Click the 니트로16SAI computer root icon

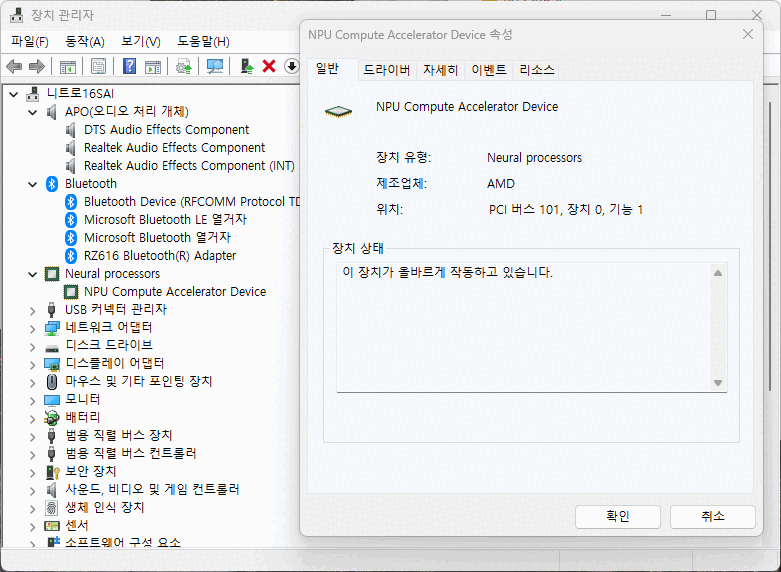pos(33,94)
